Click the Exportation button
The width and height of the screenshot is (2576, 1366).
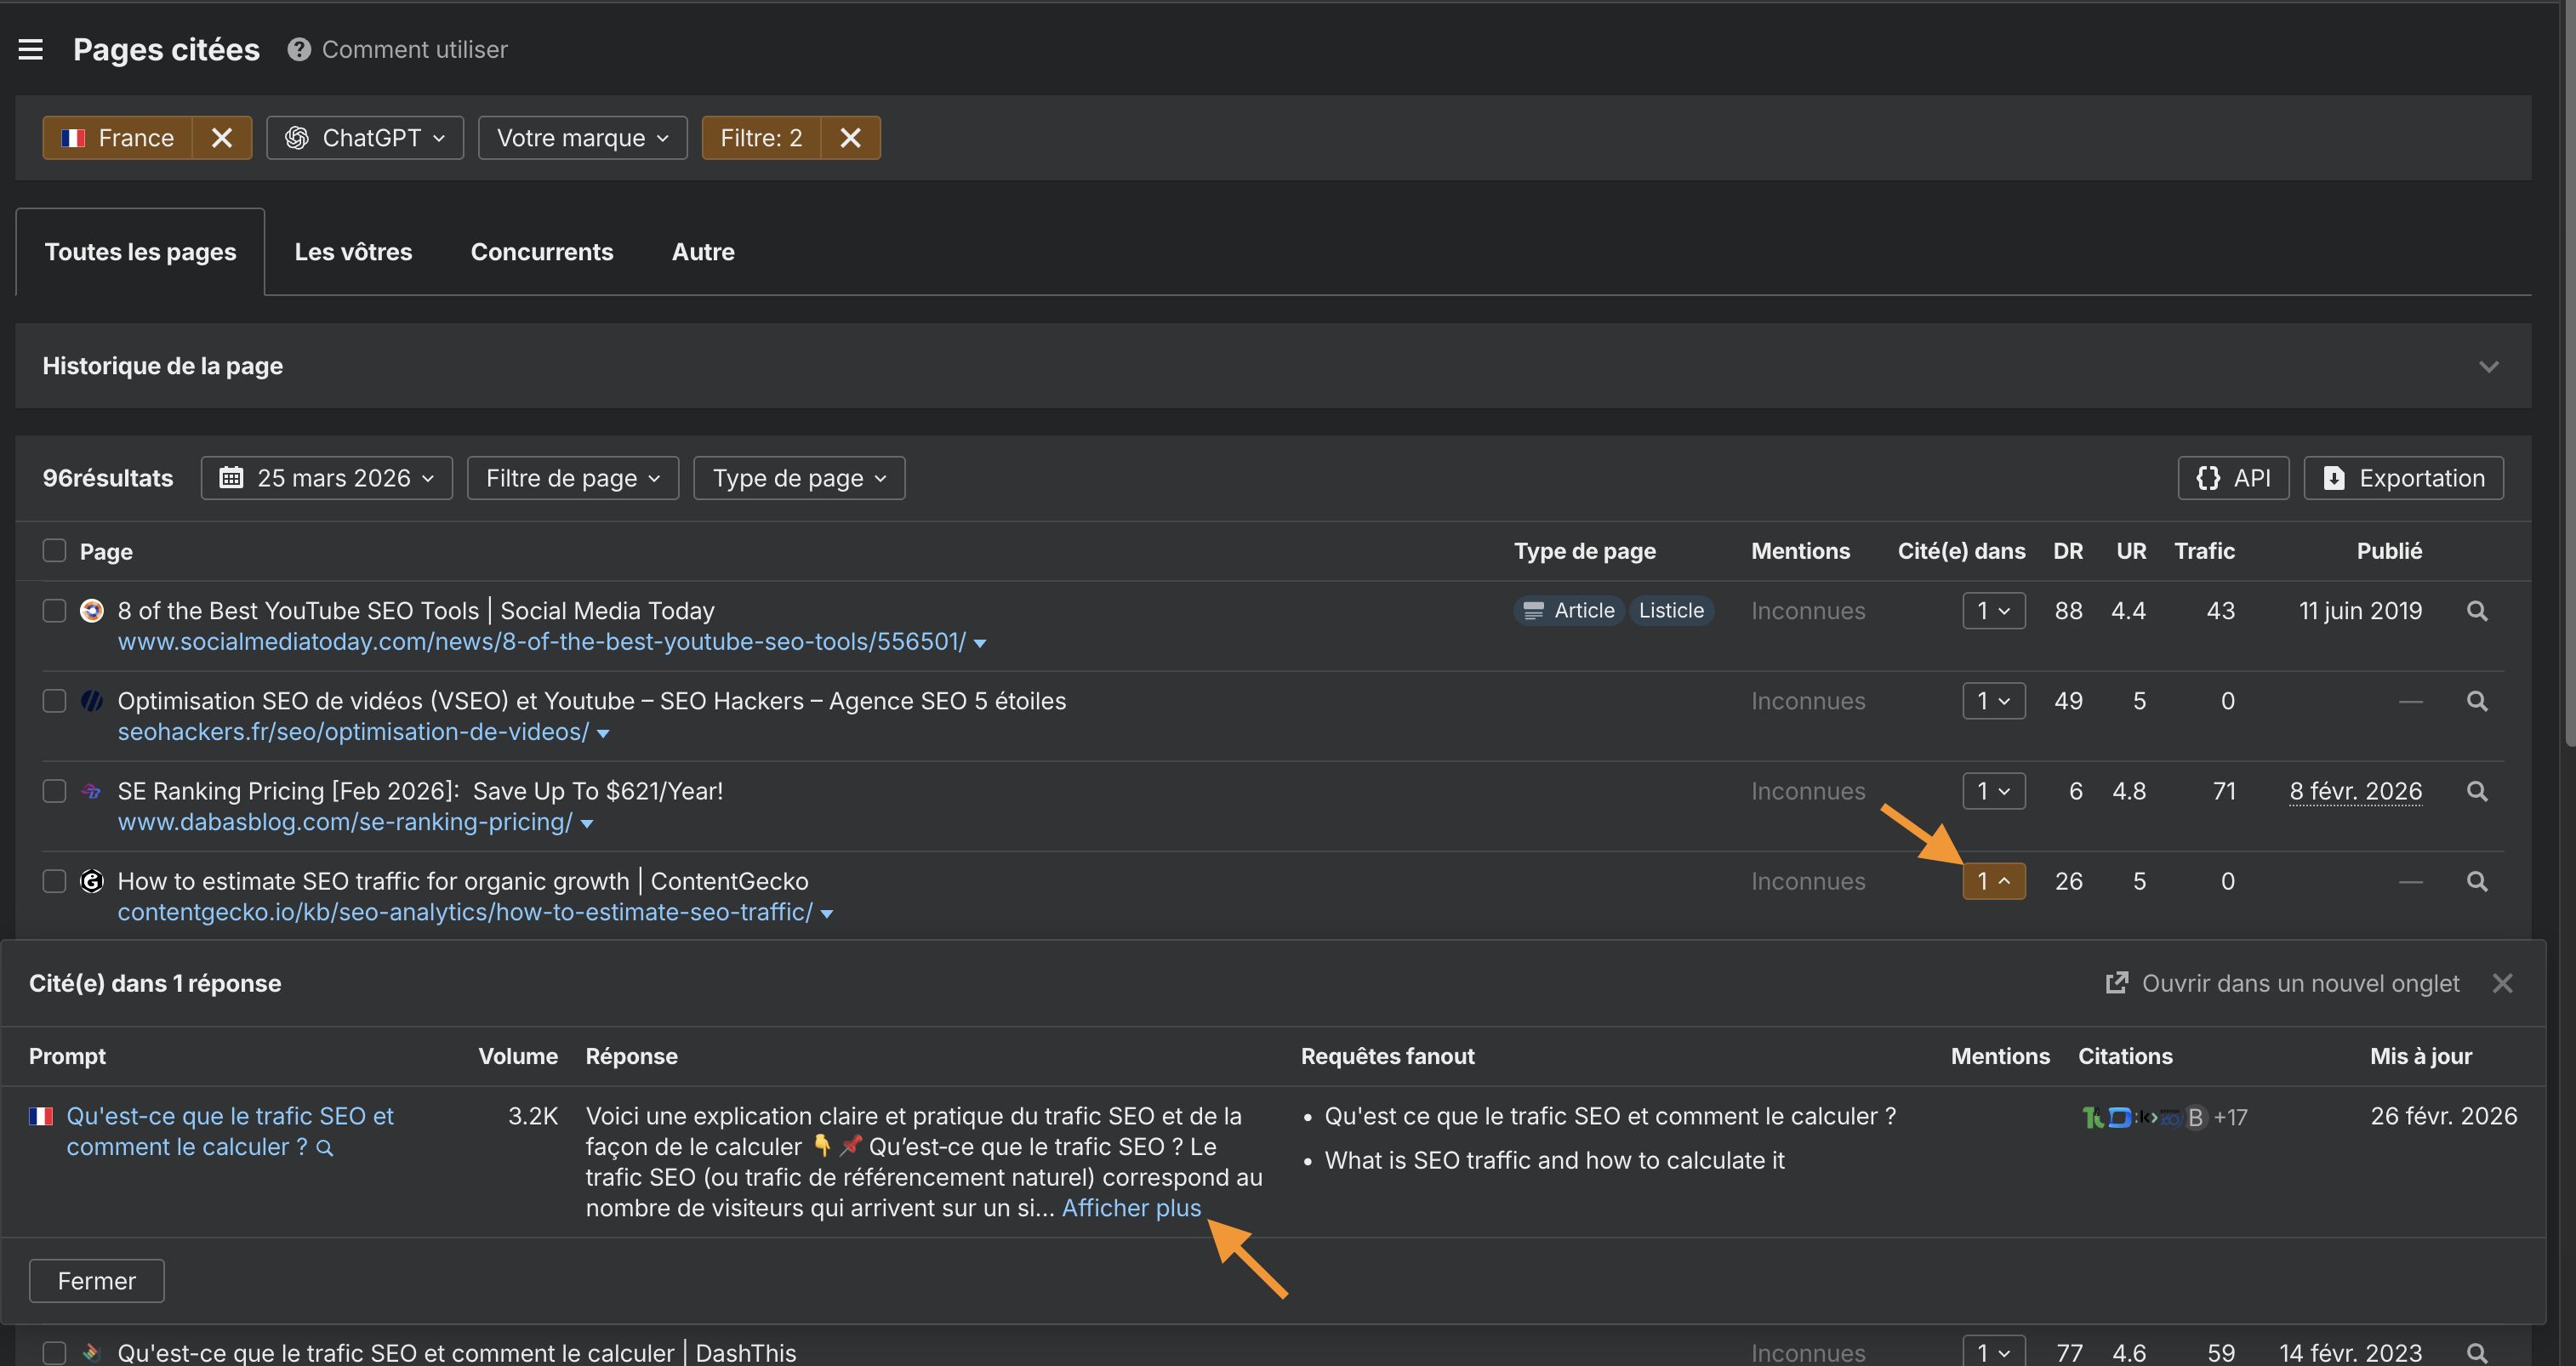point(2403,478)
